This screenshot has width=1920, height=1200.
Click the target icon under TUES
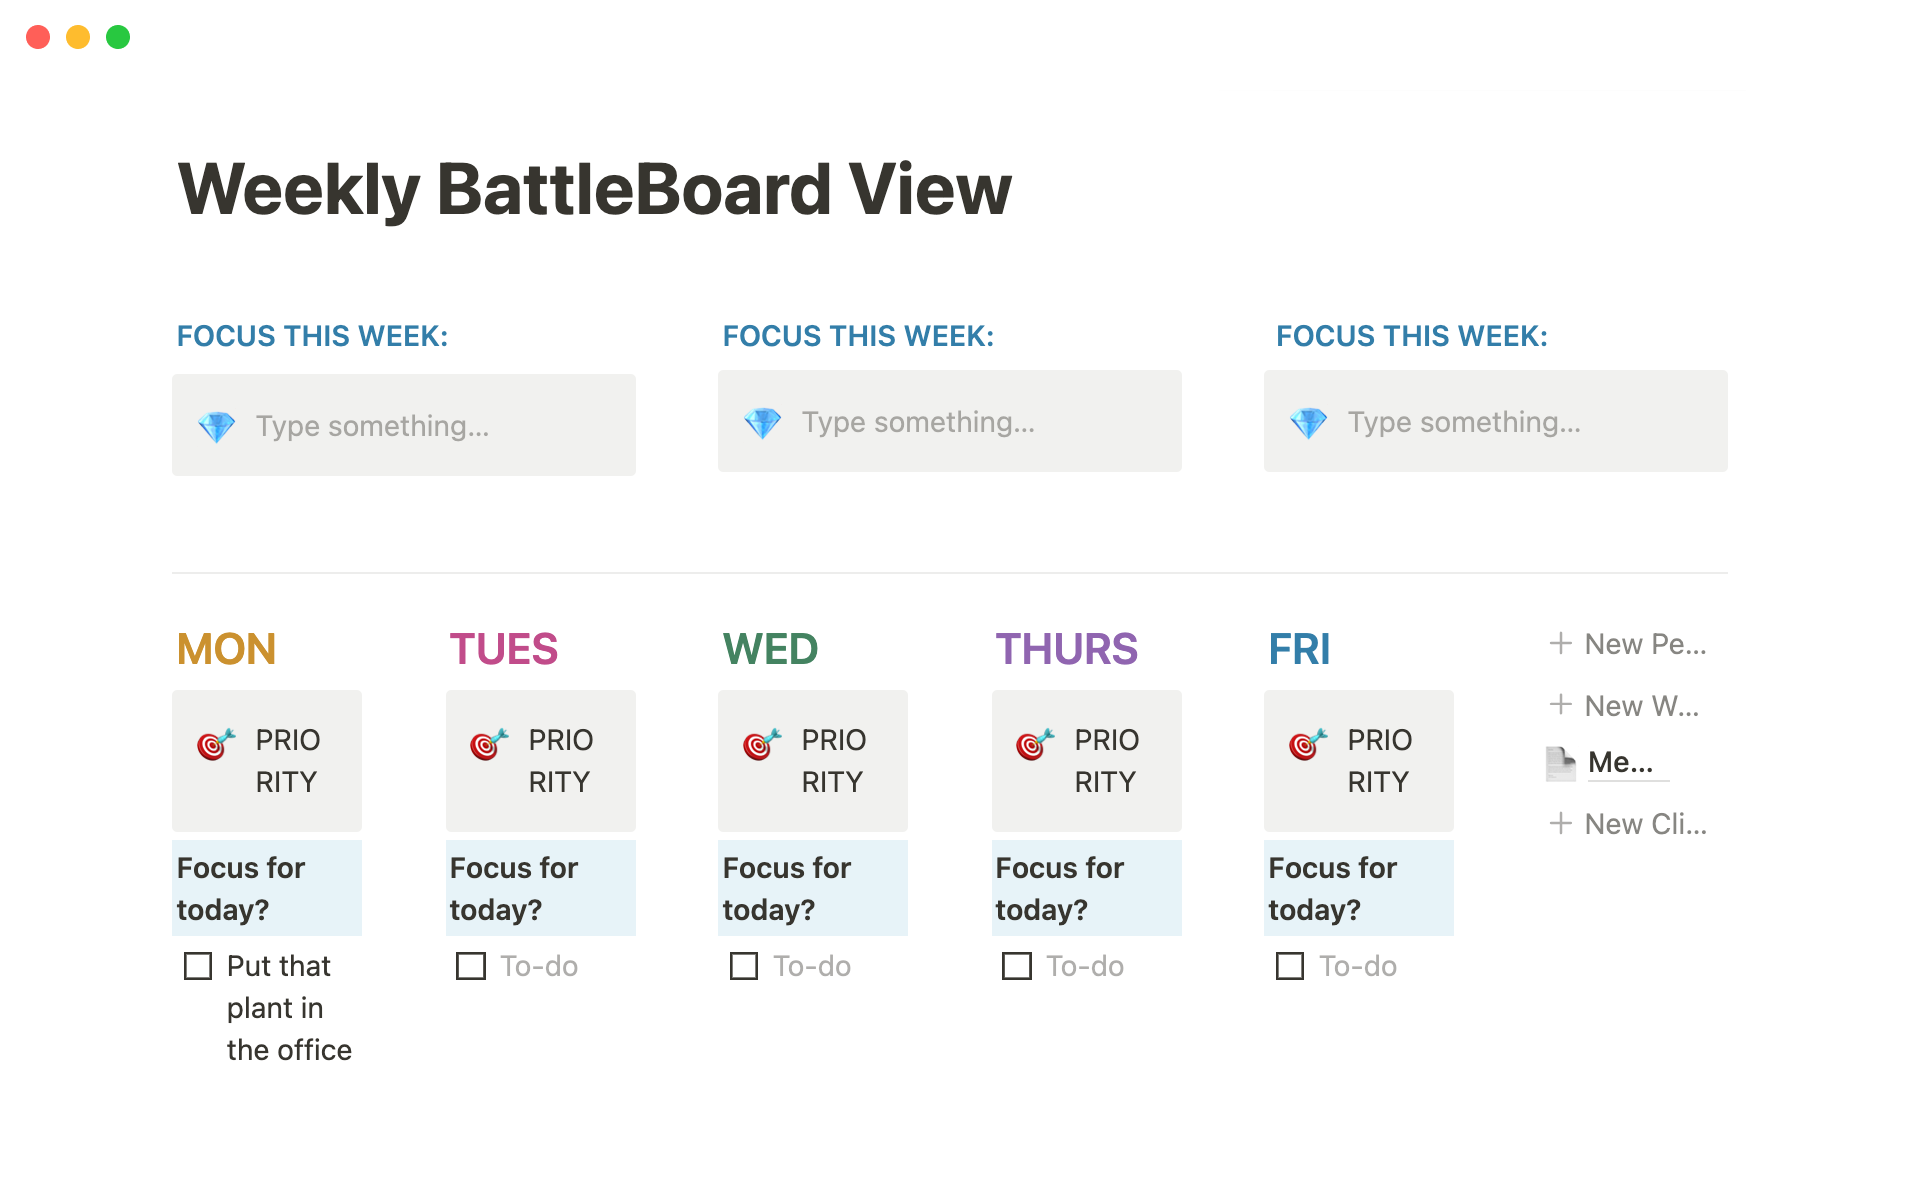489,744
